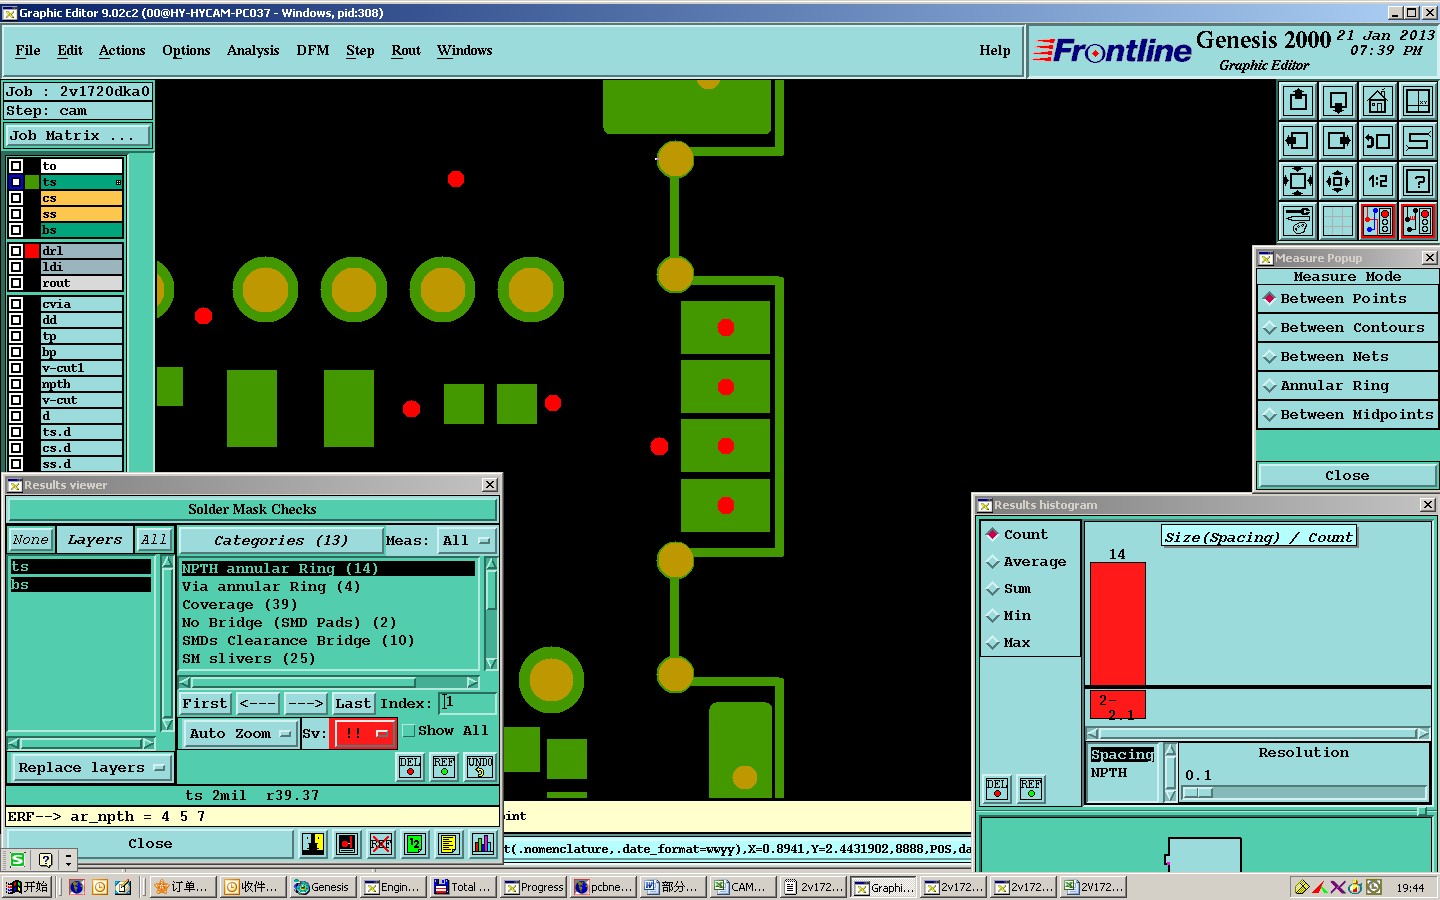The height and width of the screenshot is (900, 1440).
Task: Click the black net traffic-light icon
Action: pyautogui.click(x=1418, y=221)
